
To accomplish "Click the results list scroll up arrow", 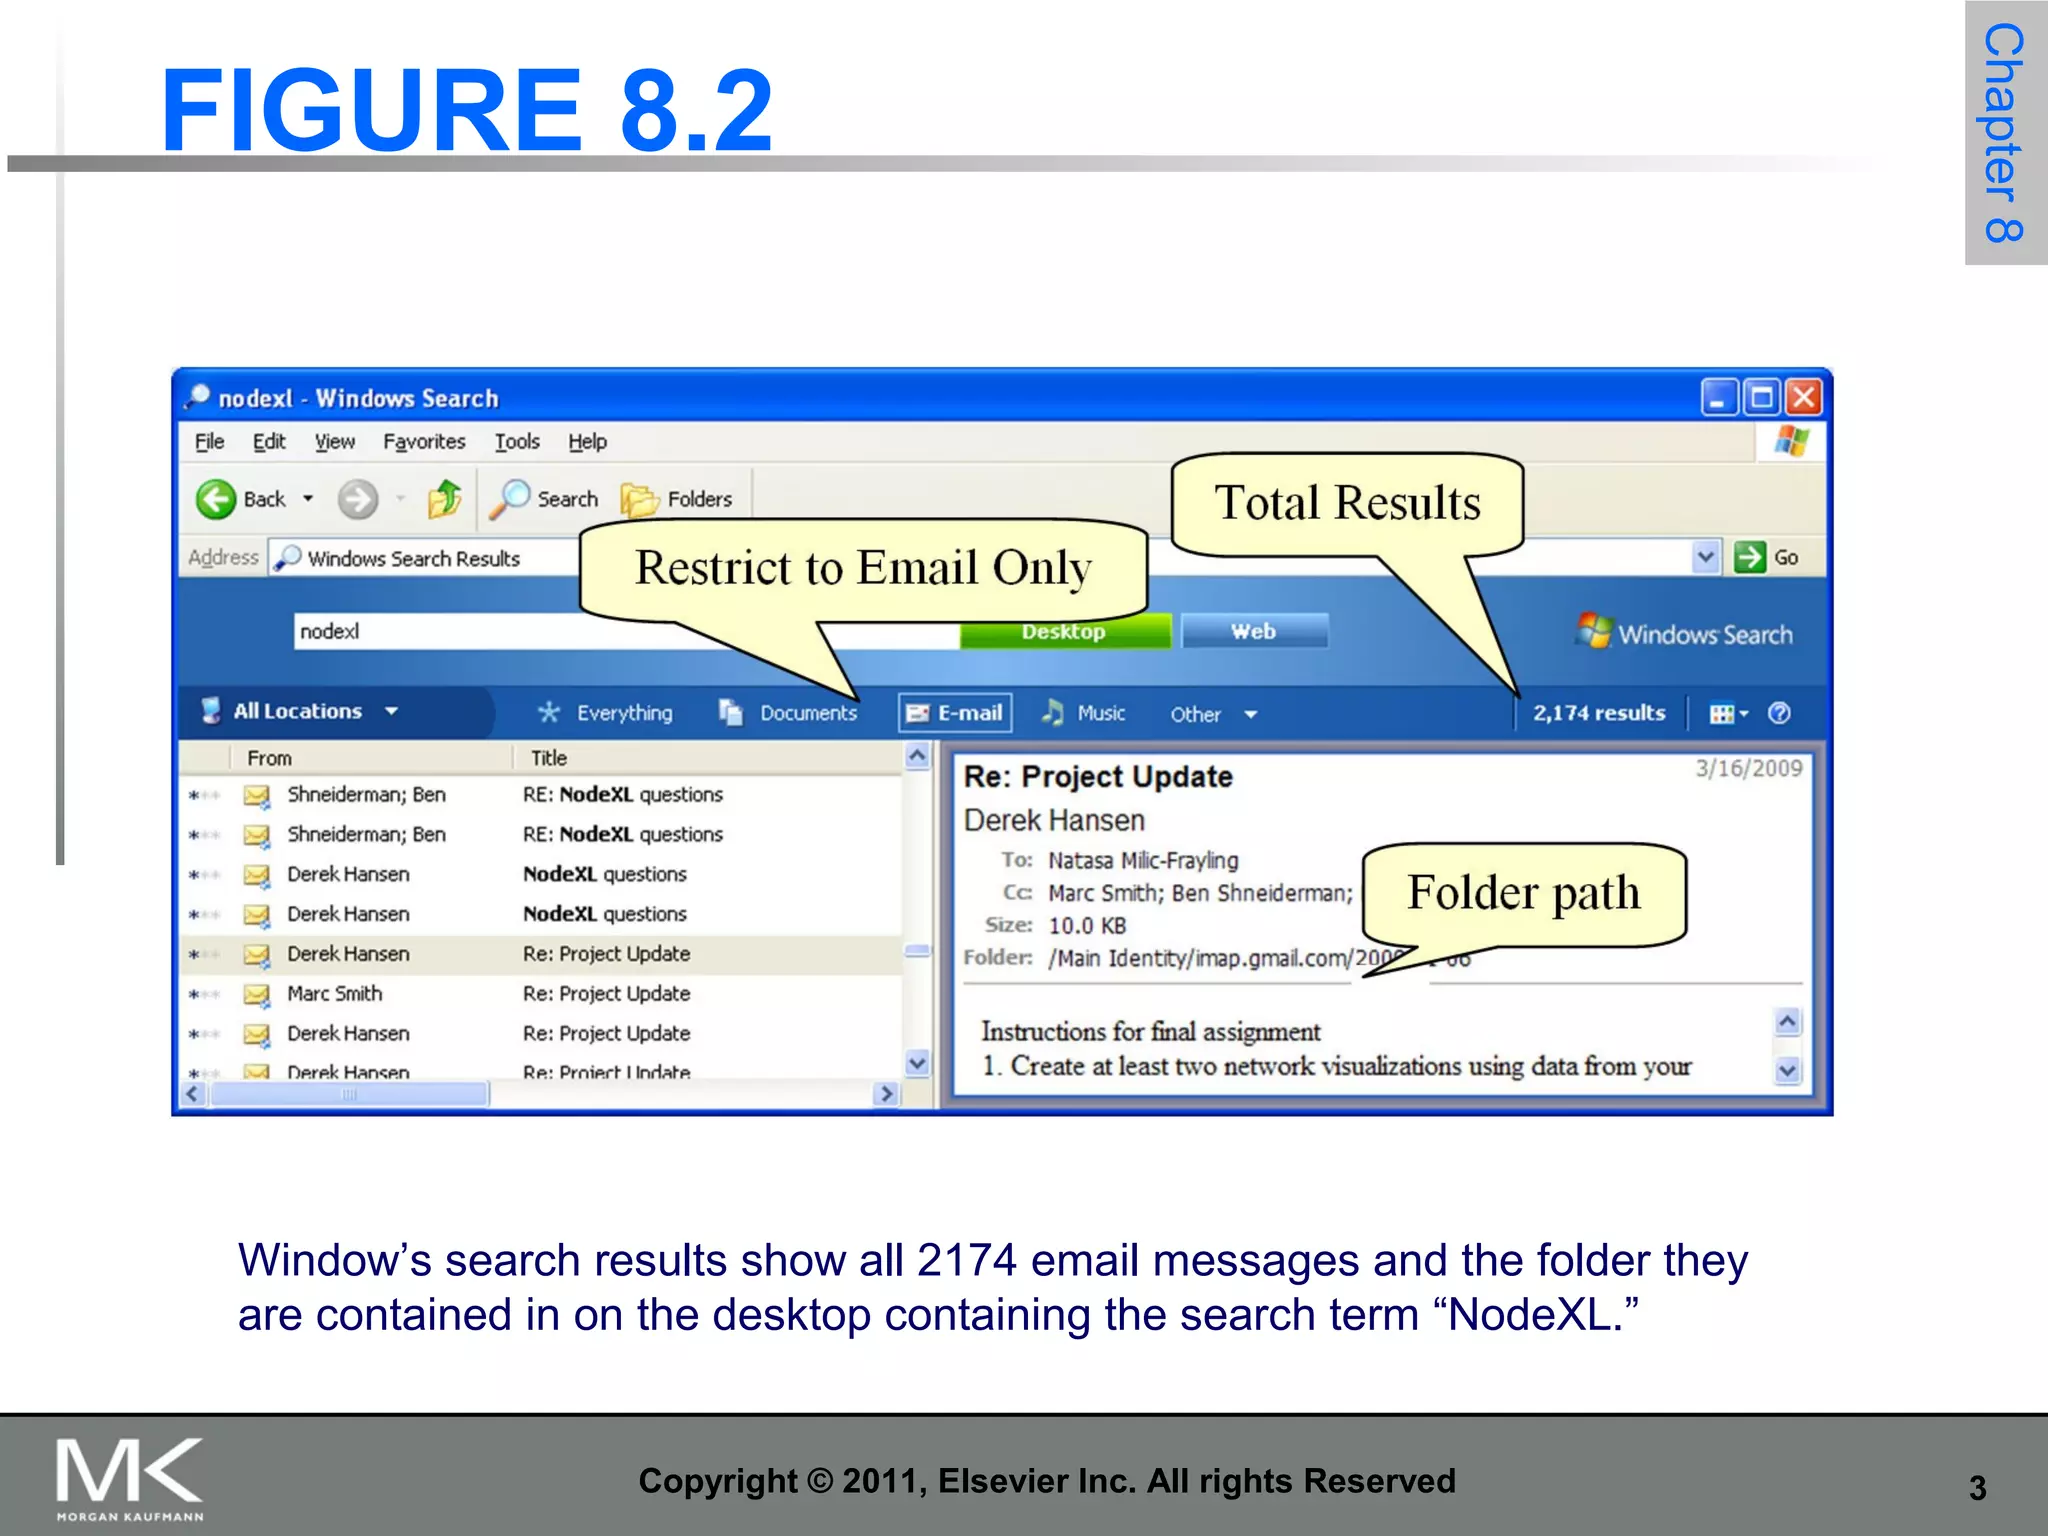I will (x=917, y=757).
